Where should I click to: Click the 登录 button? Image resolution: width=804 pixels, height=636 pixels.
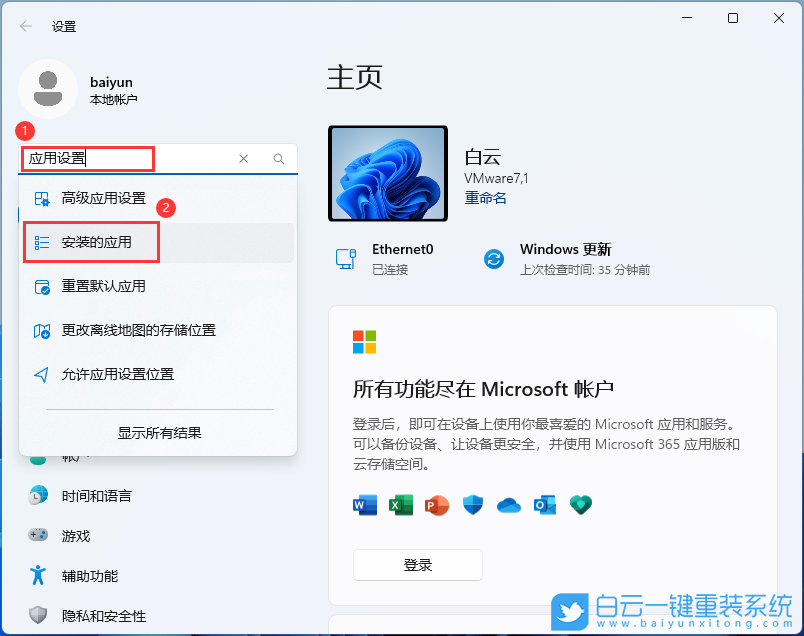click(x=417, y=565)
